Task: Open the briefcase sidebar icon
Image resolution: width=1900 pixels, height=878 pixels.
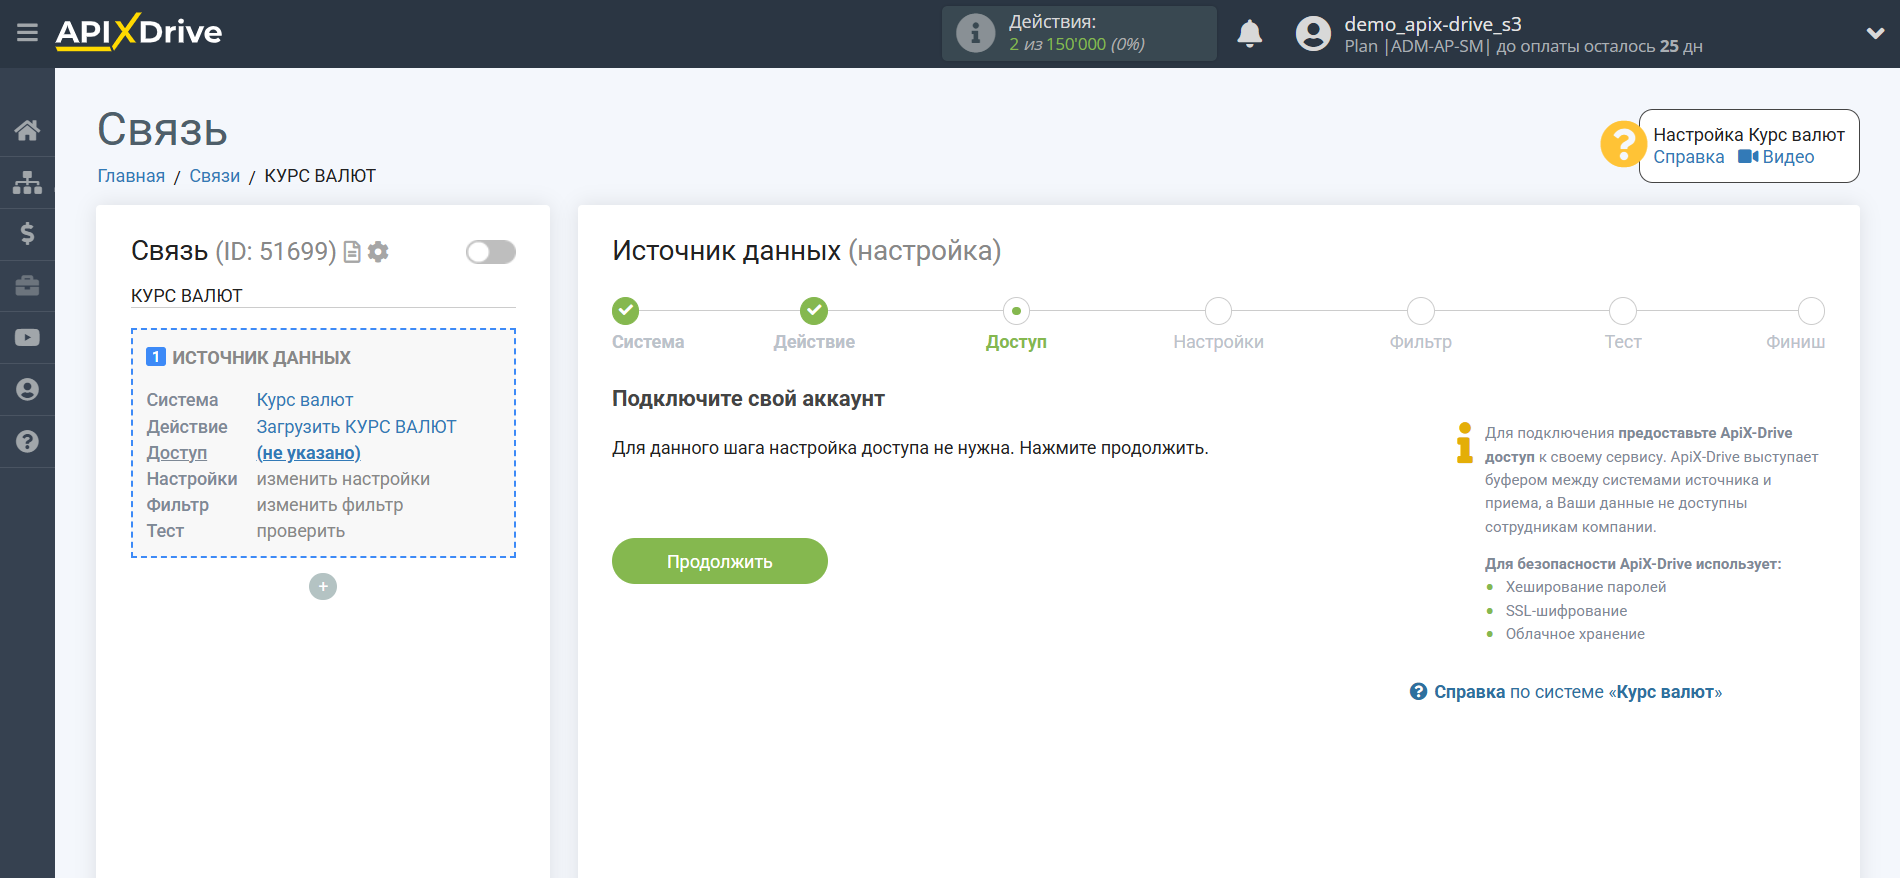Action: (27, 286)
